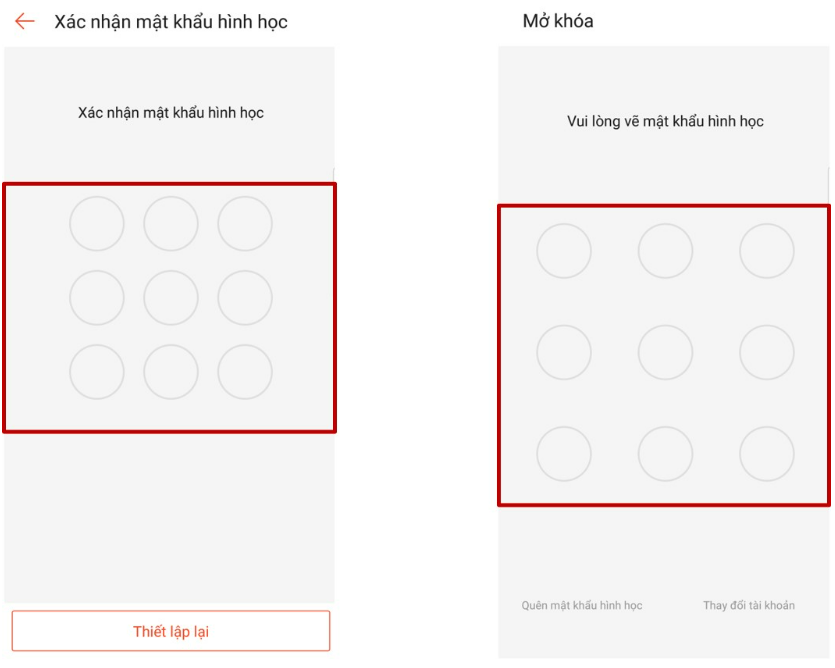Image resolution: width=835 pixels, height=668 pixels.
Task: Tap top-right pattern dot on Mở khóa screen
Action: (767, 251)
